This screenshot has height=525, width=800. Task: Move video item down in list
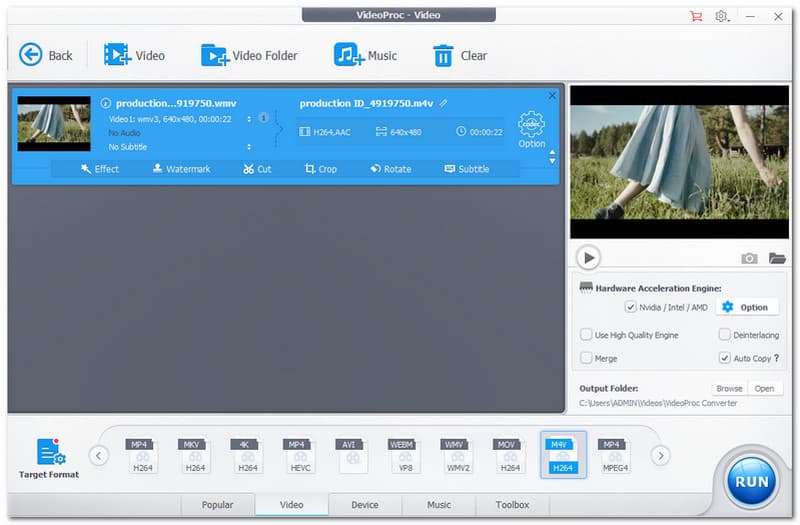[552, 161]
